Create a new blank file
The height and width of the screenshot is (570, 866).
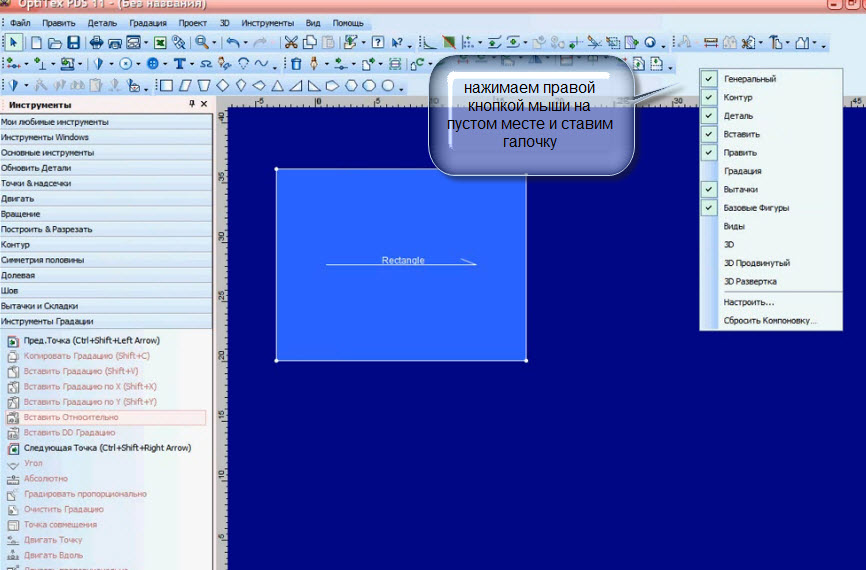(x=36, y=43)
